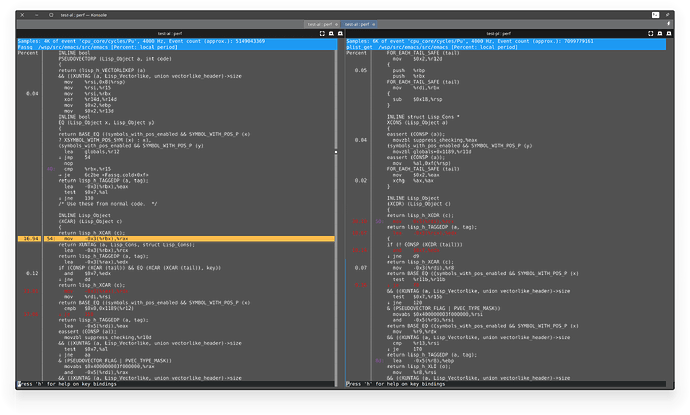Click the je 6c2be Fassq.cold jump line
The height and width of the screenshot is (415, 690).
click(x=104, y=175)
